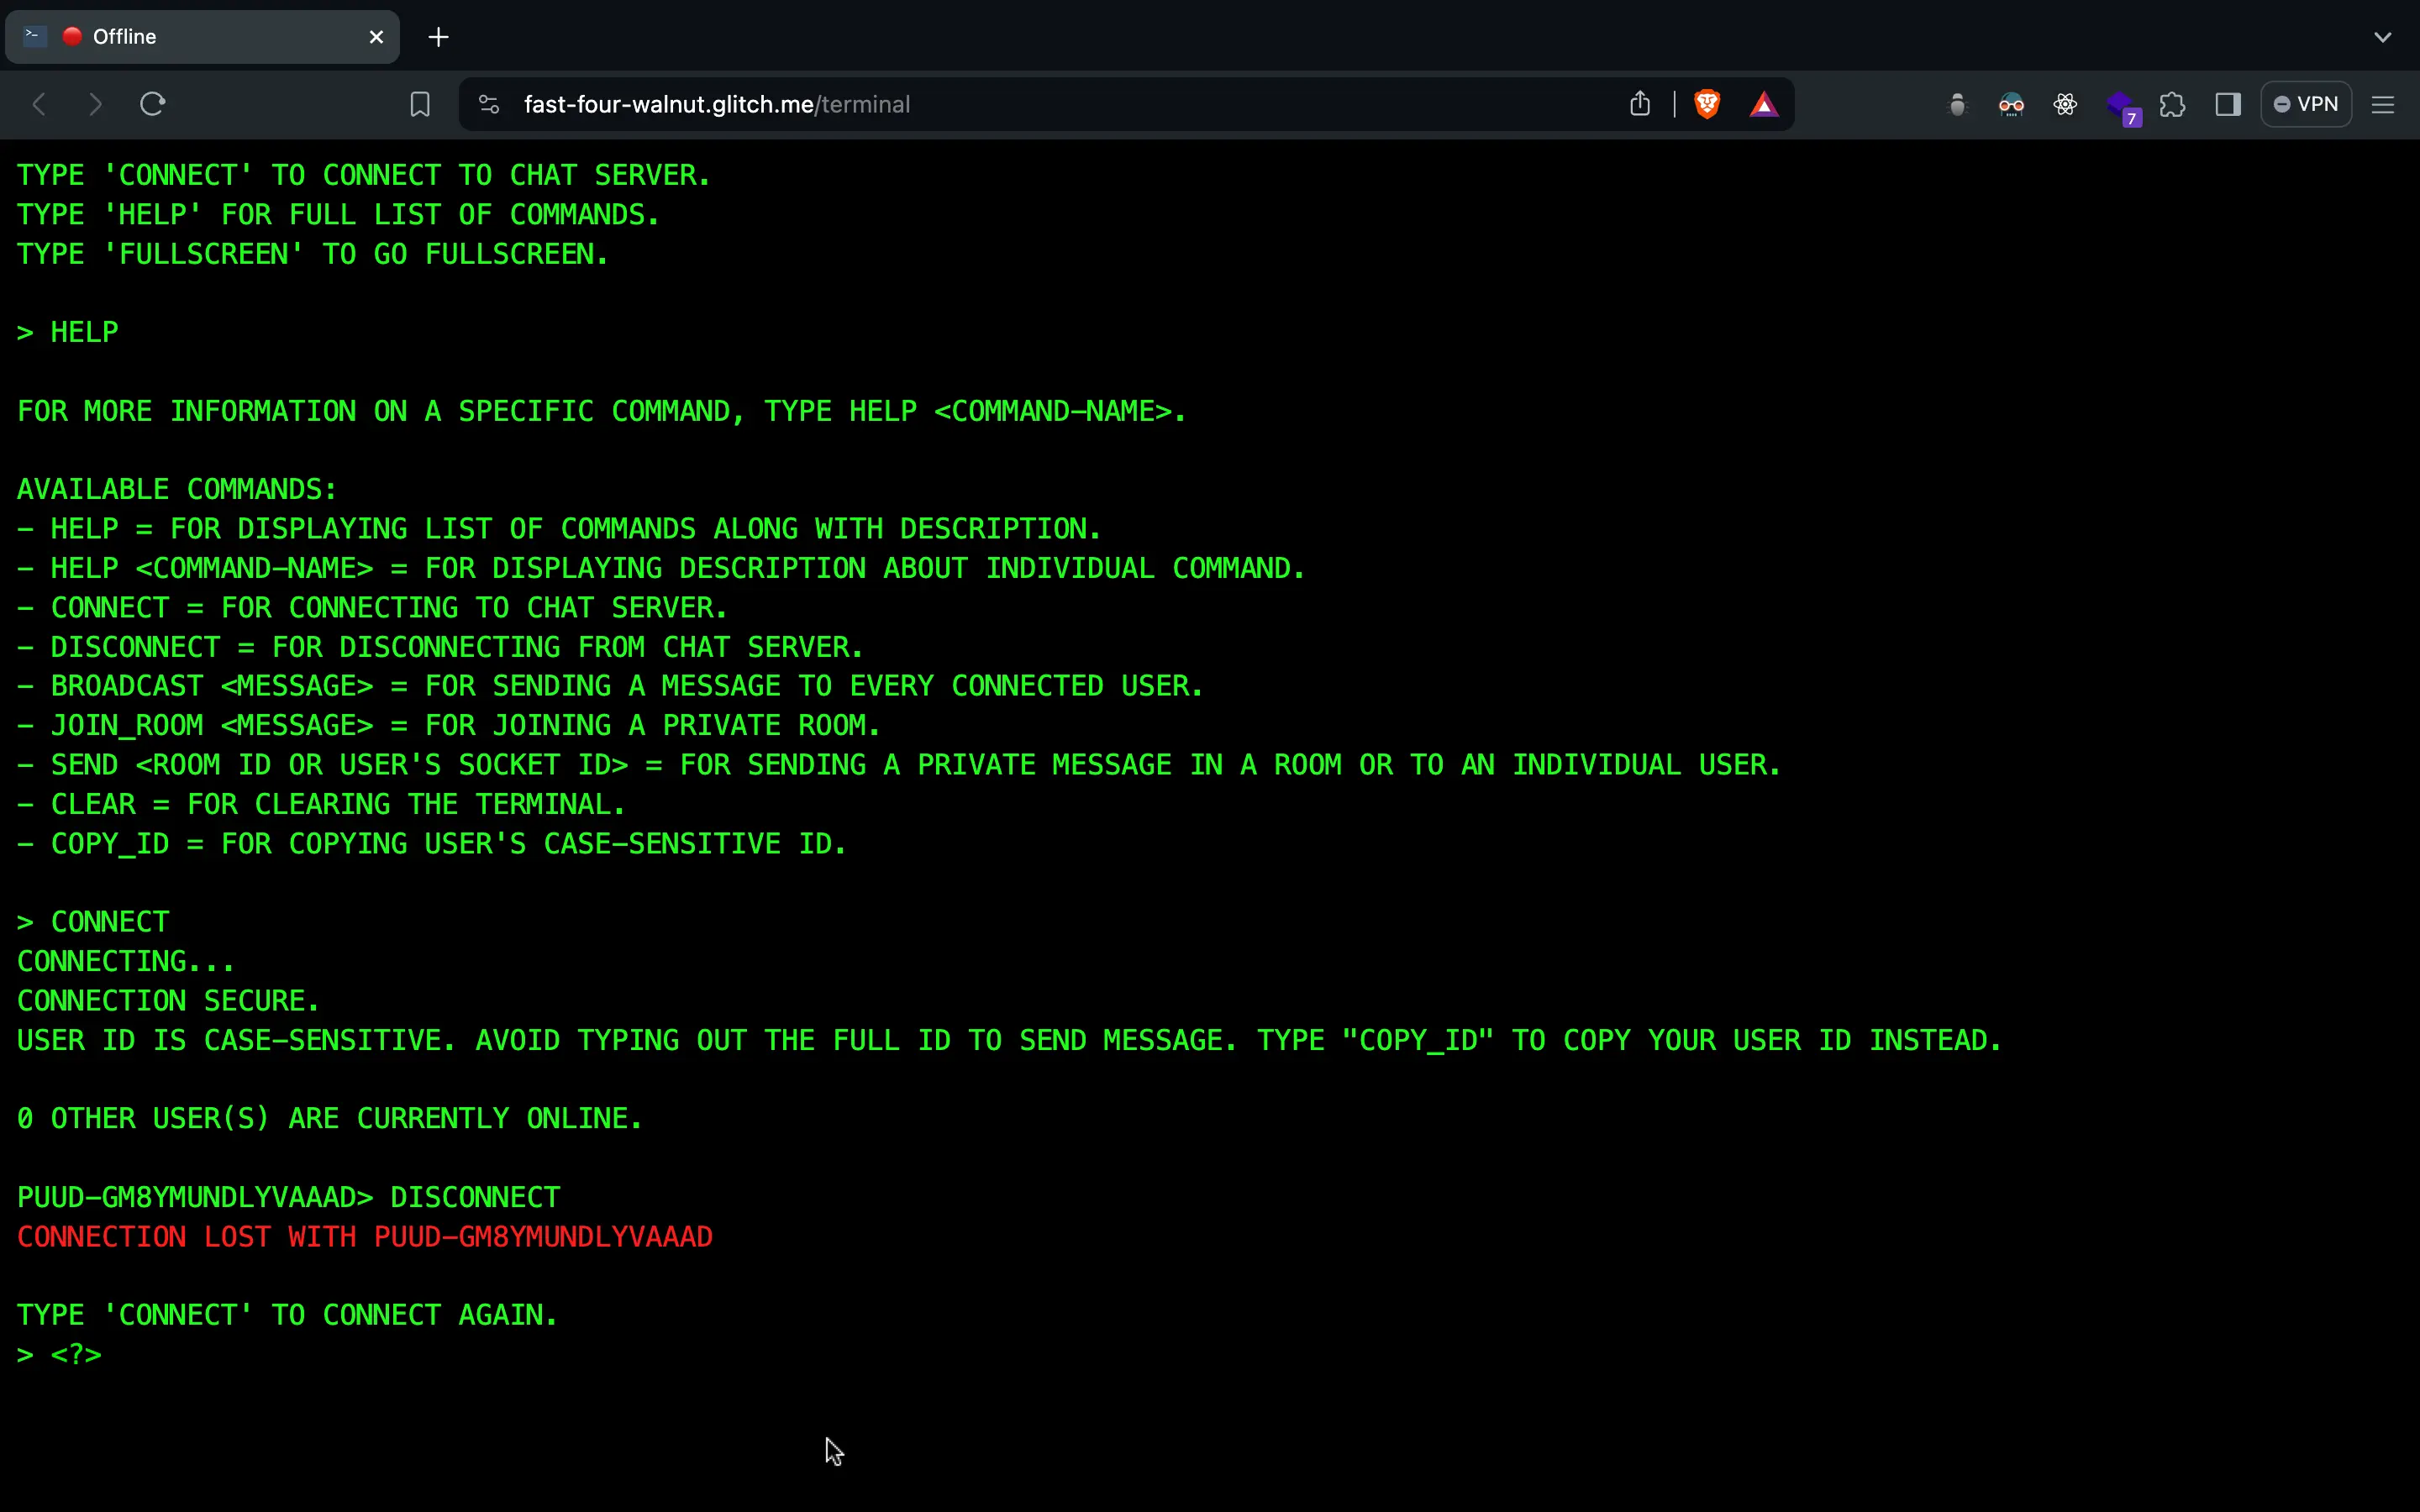Click the PUUD-GM8YMUNDLYVAAAD> DISCONNECT line

(289, 1197)
